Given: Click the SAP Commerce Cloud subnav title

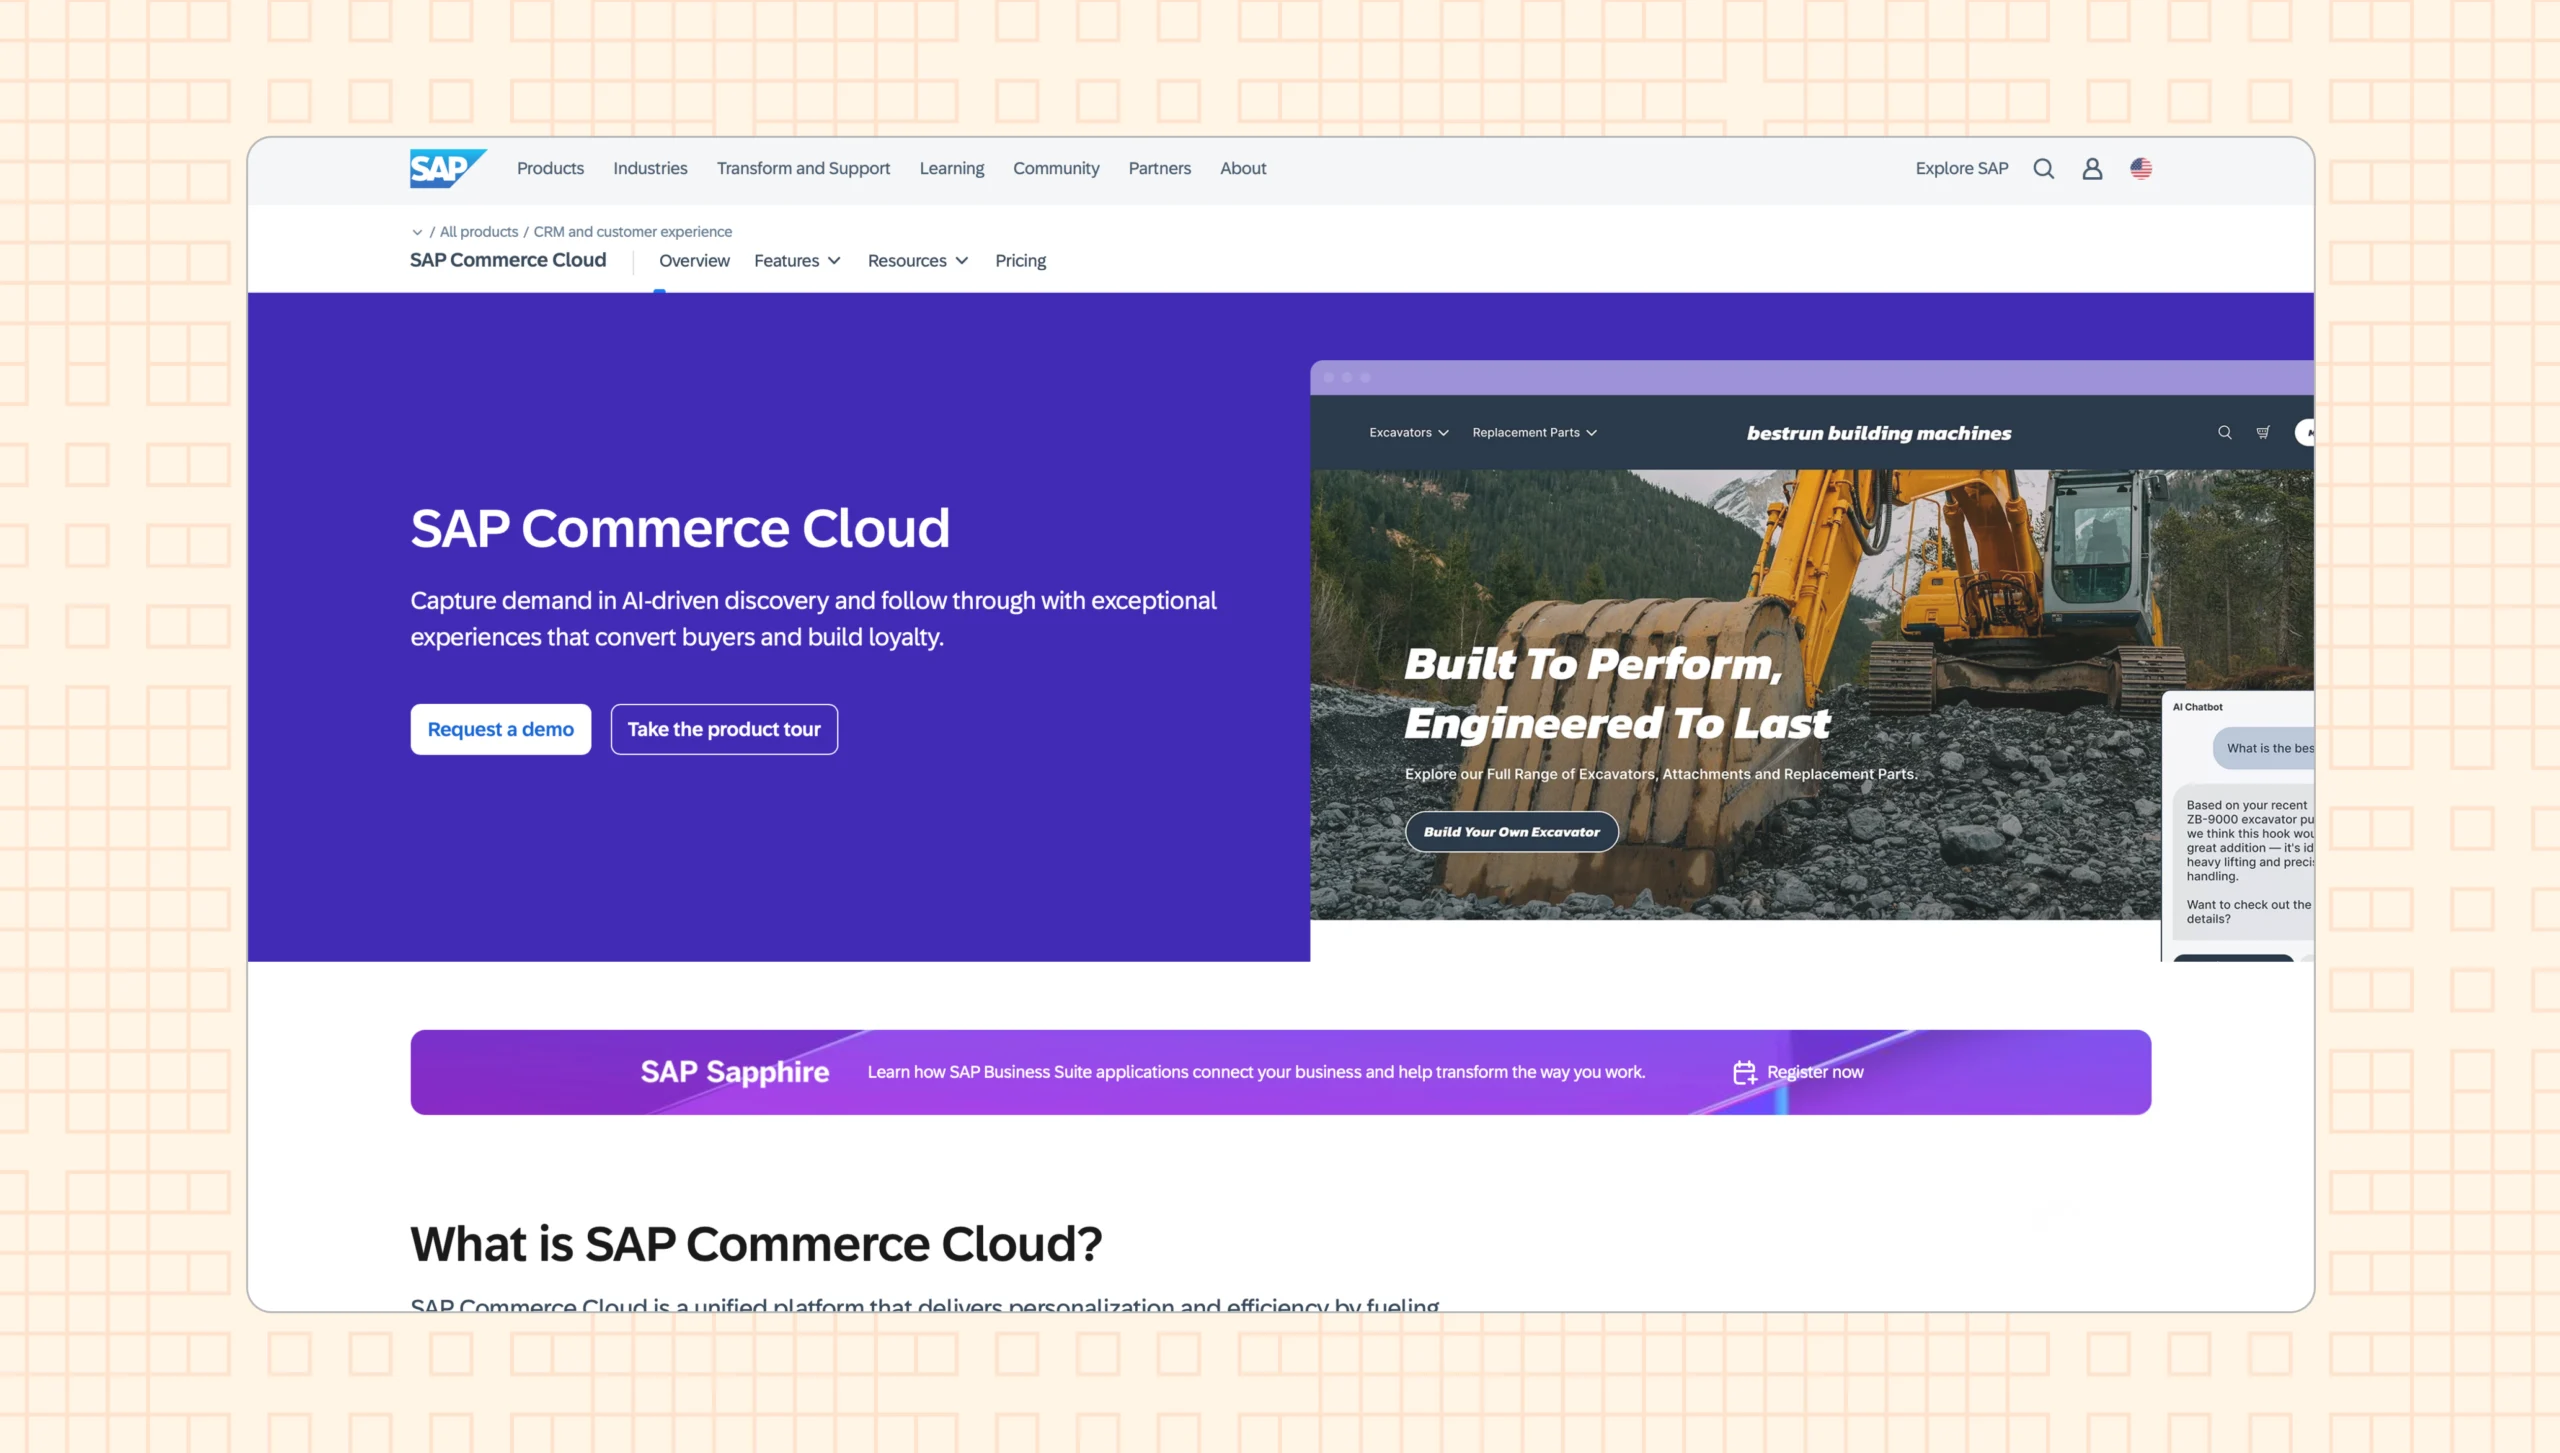Looking at the screenshot, I should pos(508,260).
